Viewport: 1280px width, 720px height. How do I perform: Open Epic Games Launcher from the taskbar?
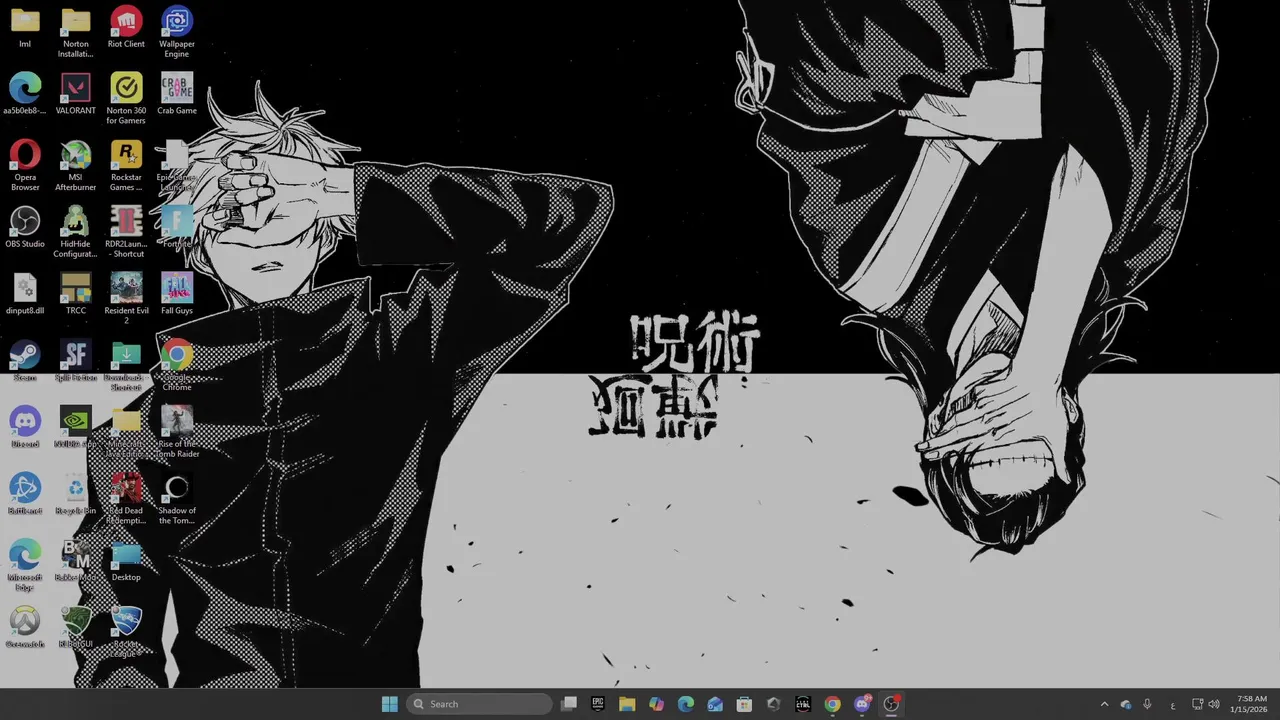pyautogui.click(x=598, y=704)
